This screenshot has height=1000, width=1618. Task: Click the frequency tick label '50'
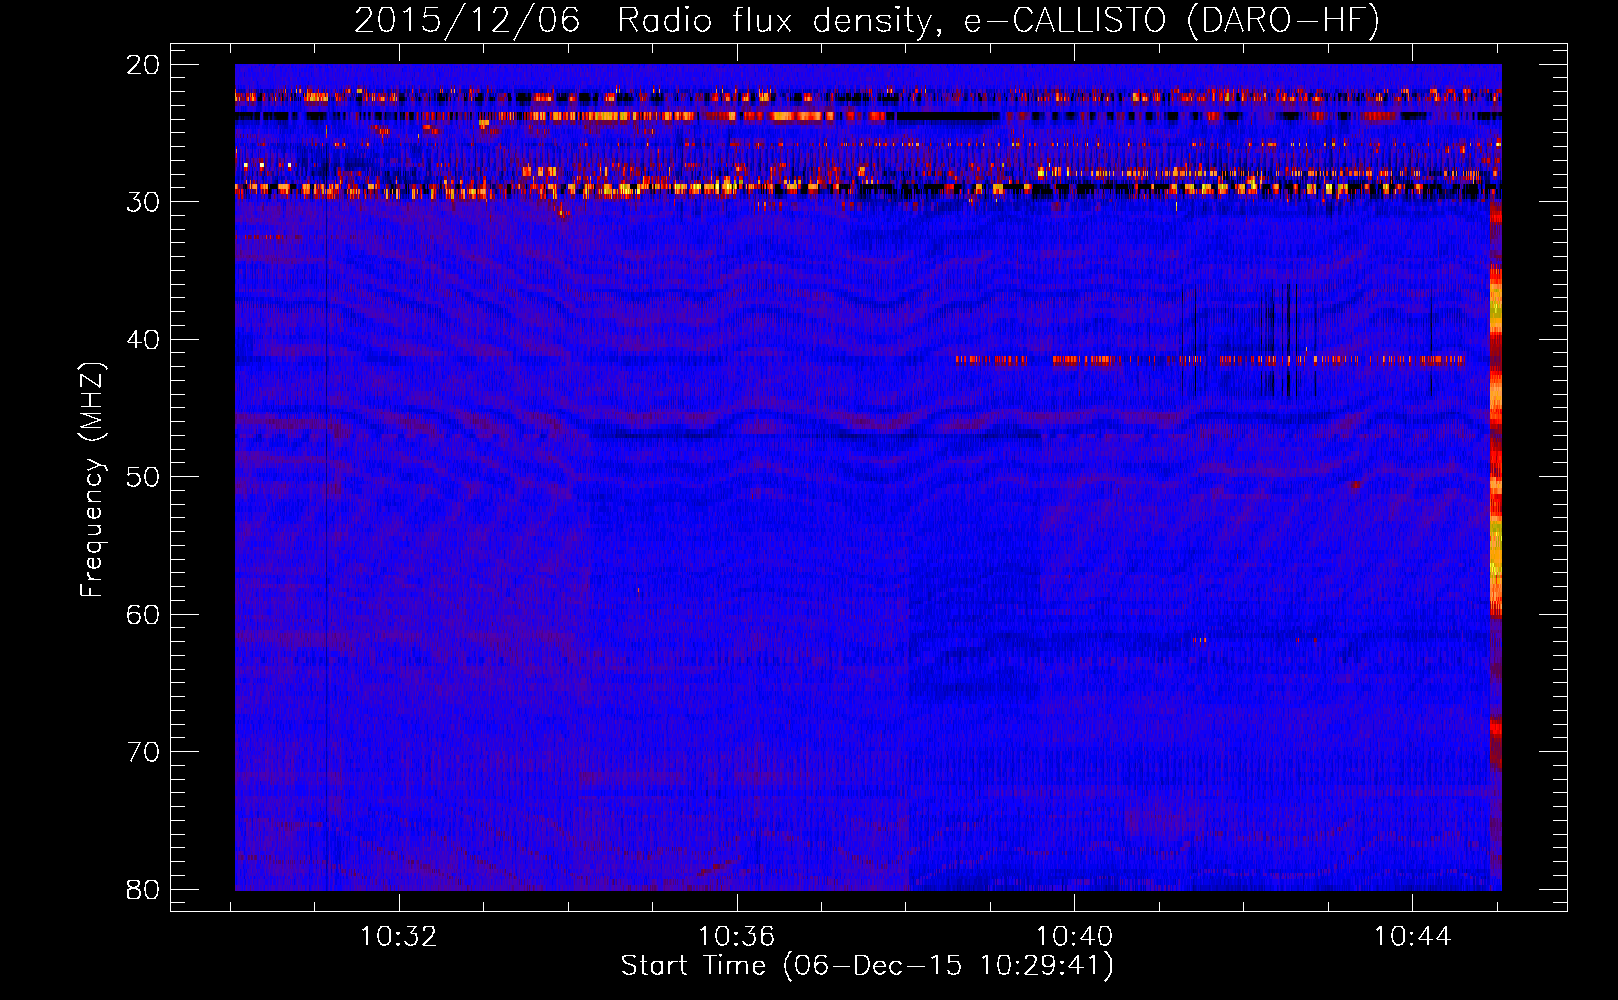[144, 477]
